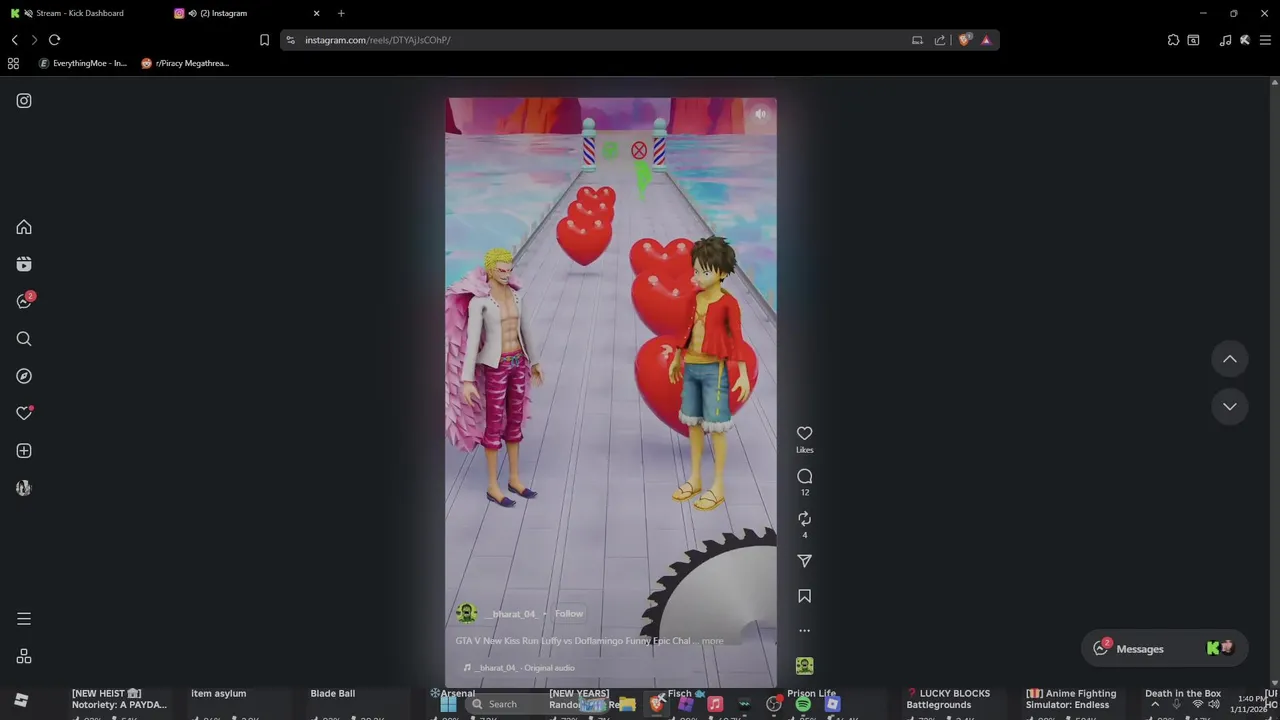Go back in browser history
Viewport: 1280px width, 720px height.
click(x=14, y=40)
